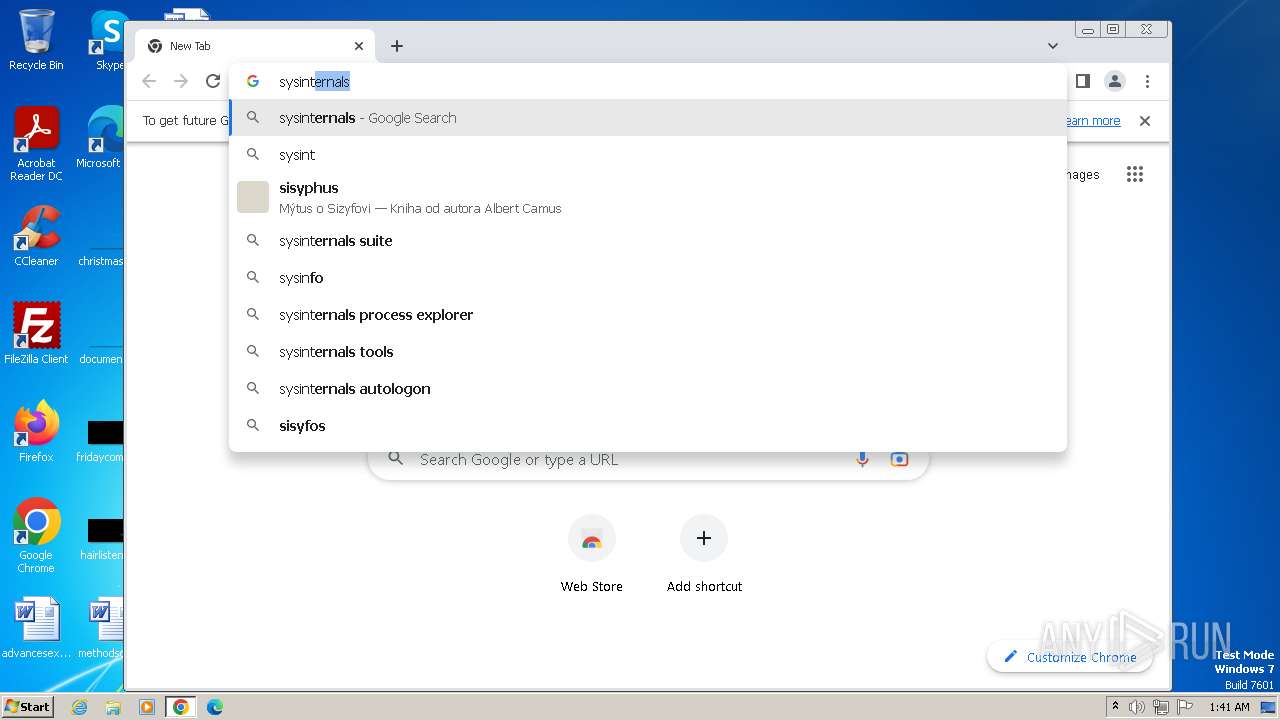This screenshot has height=720, width=1280.
Task: Choose the 'sysinternals autologon' suggestion
Action: click(x=648, y=389)
